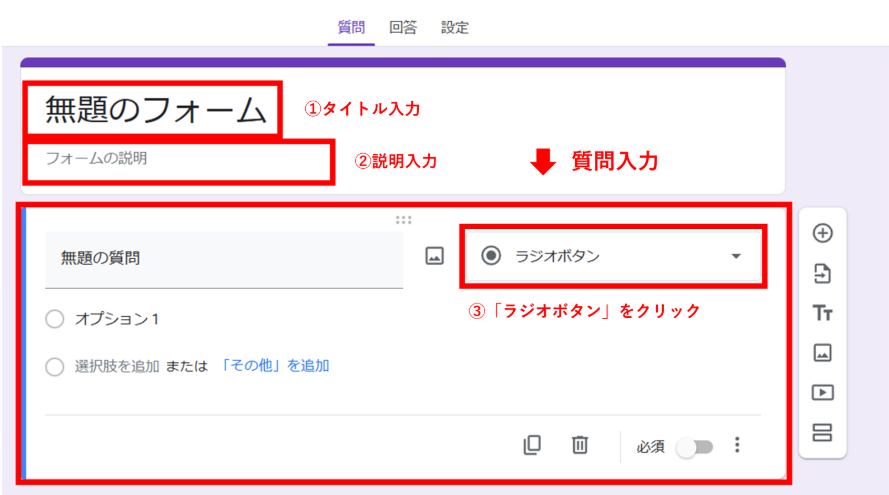
Task: Add an image from the side toolbar
Action: (822, 353)
